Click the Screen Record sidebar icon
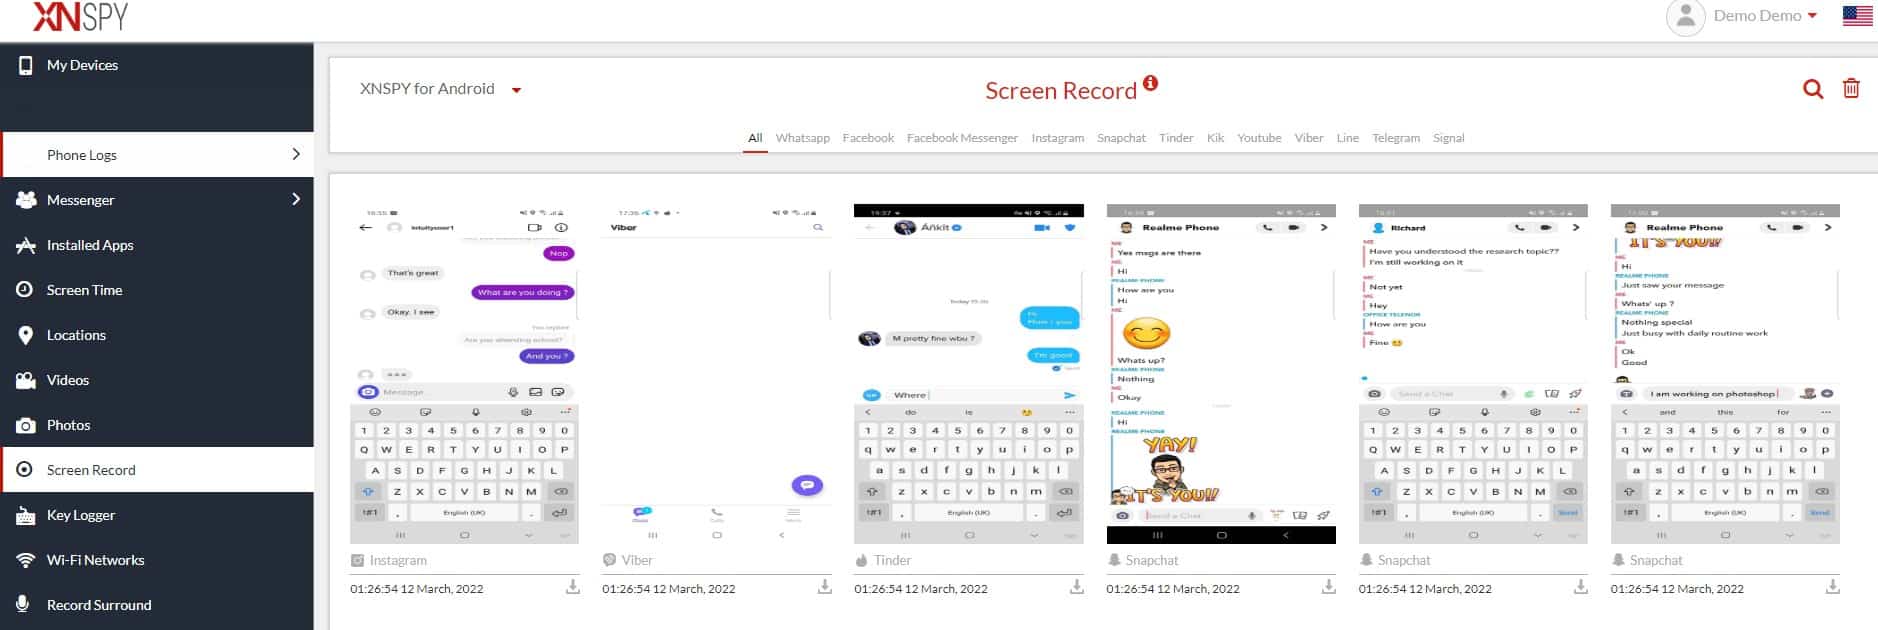This screenshot has height=630, width=1878. [26, 470]
